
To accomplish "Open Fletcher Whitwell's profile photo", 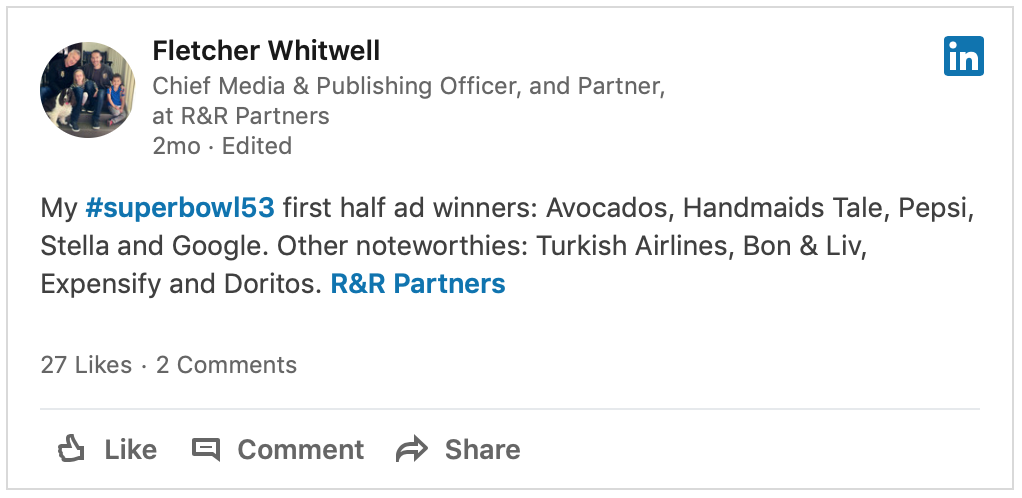I will [x=87, y=89].
